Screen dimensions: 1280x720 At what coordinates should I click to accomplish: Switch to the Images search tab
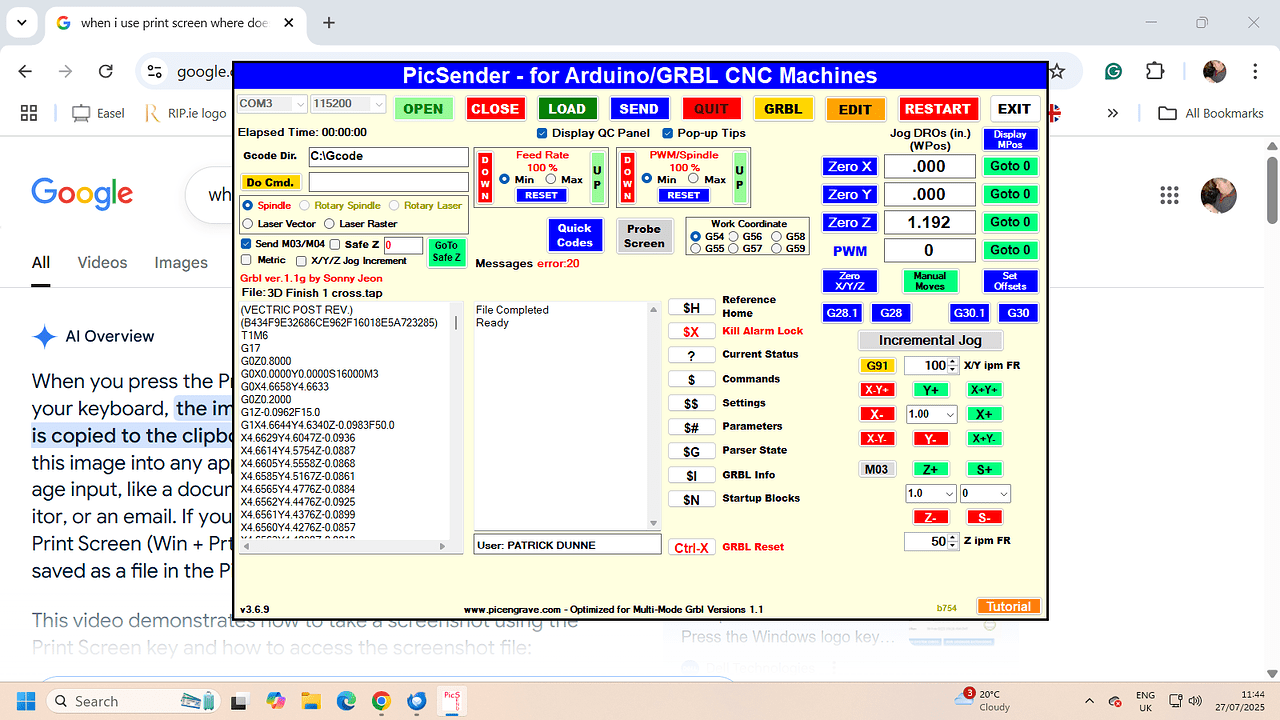pos(181,262)
